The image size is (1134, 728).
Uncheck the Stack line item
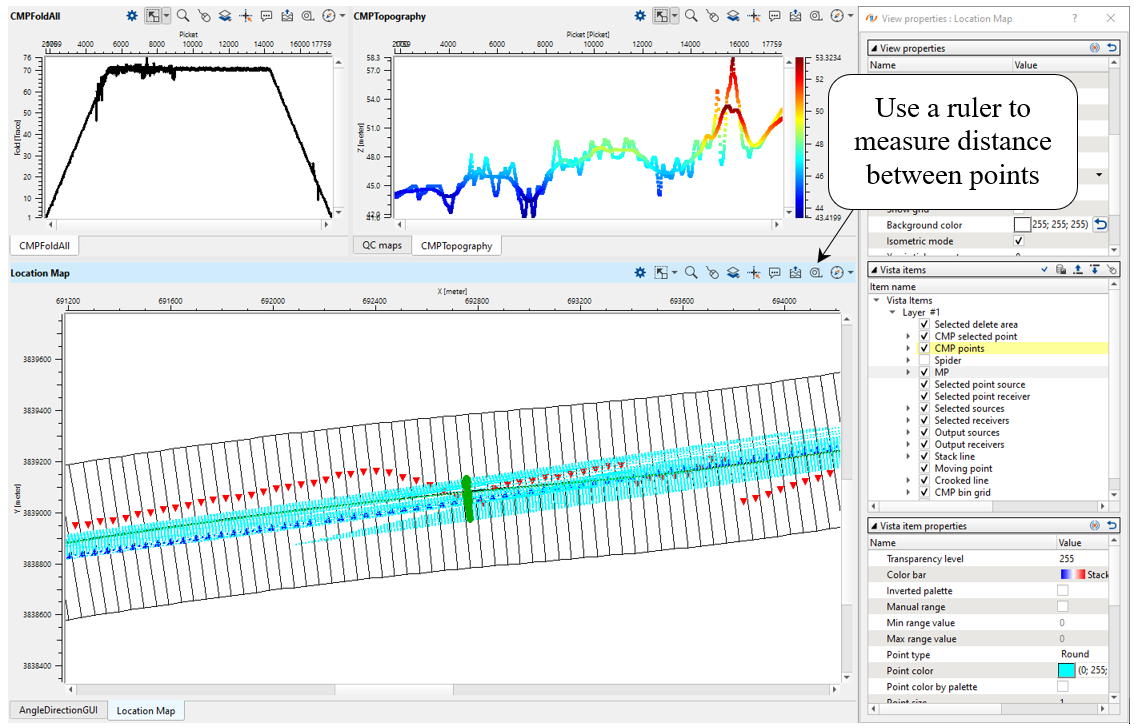(x=924, y=456)
